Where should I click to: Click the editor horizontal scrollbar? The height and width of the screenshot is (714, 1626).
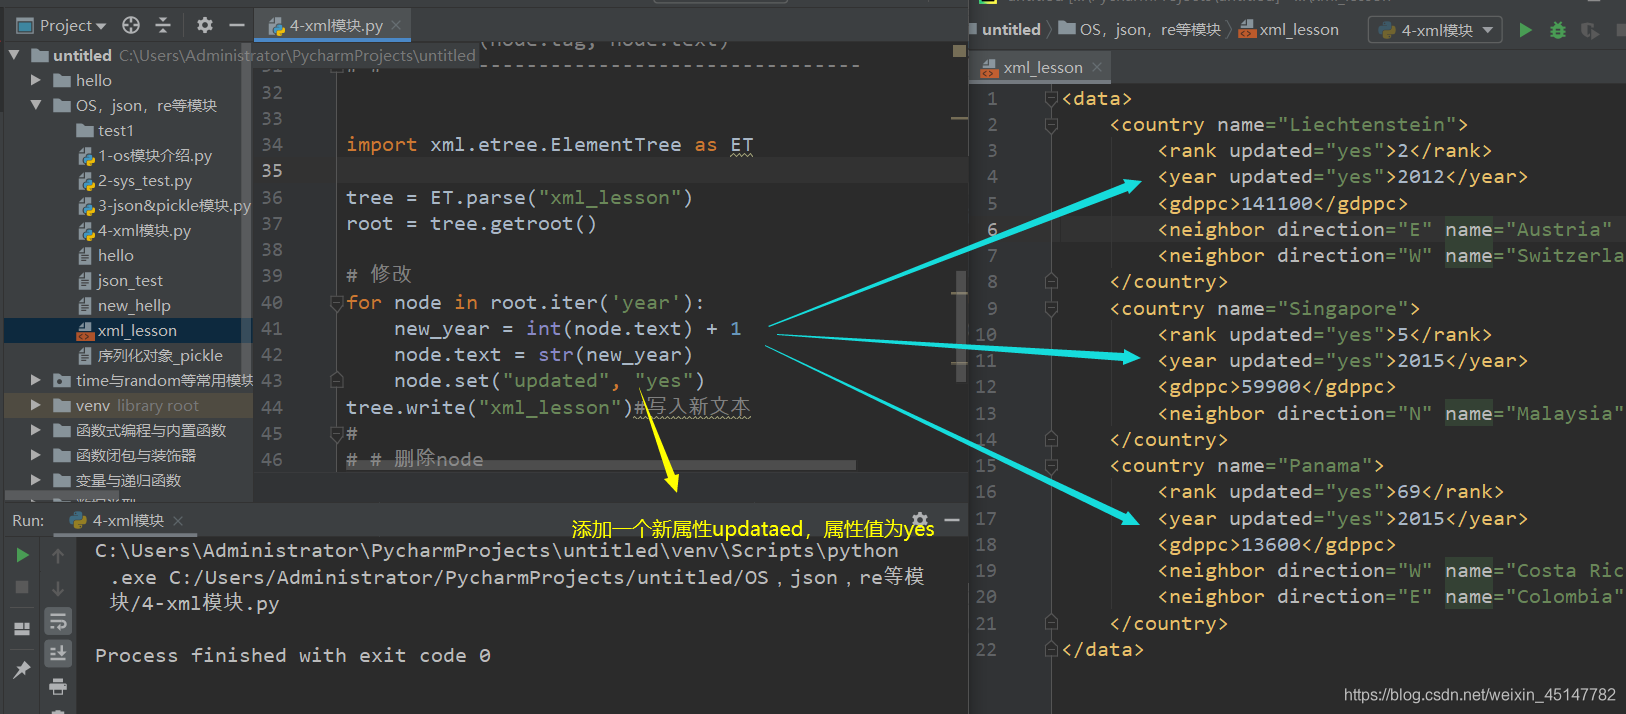[x=599, y=465]
